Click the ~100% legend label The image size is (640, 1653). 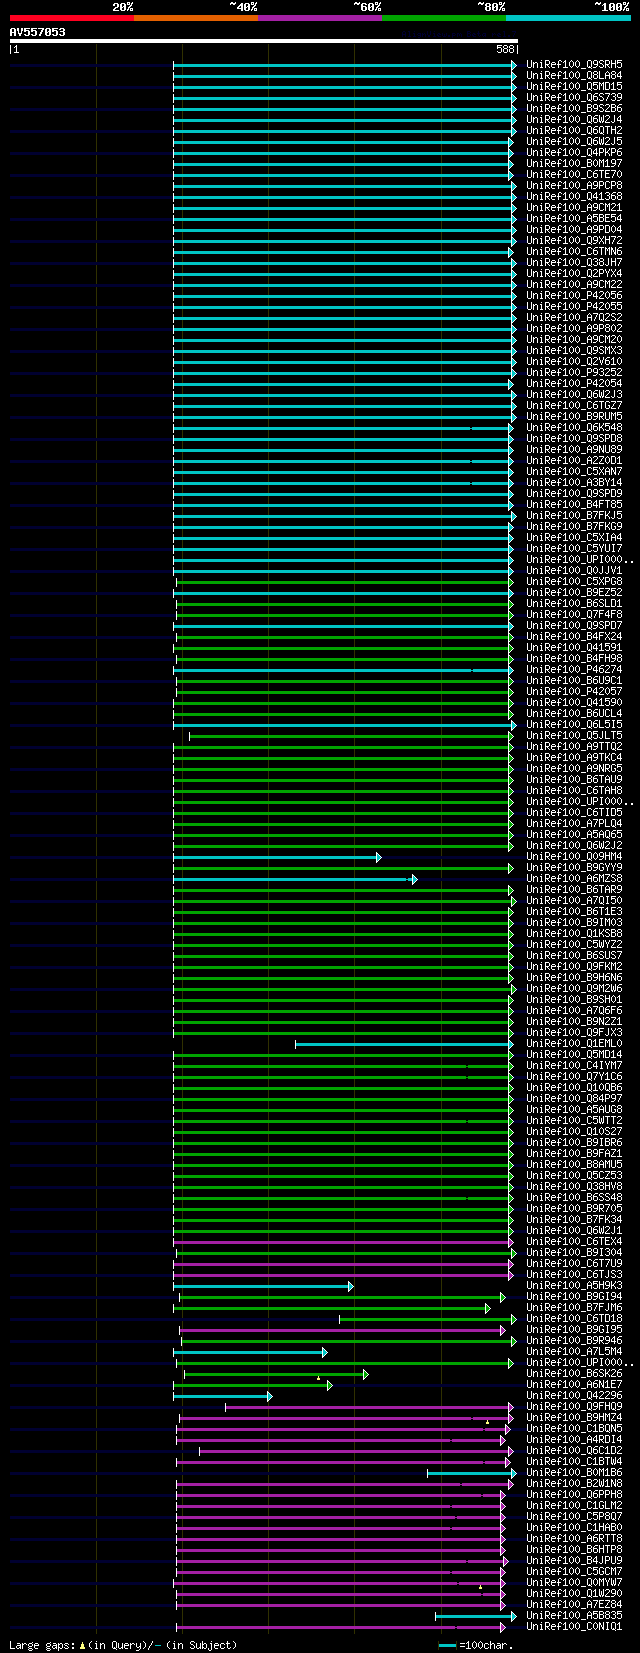click(x=611, y=7)
